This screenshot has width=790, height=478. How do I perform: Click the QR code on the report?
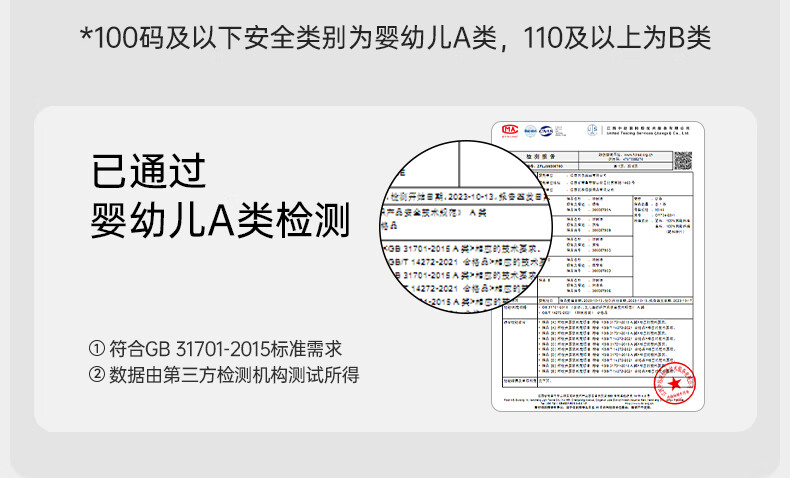pos(684,162)
